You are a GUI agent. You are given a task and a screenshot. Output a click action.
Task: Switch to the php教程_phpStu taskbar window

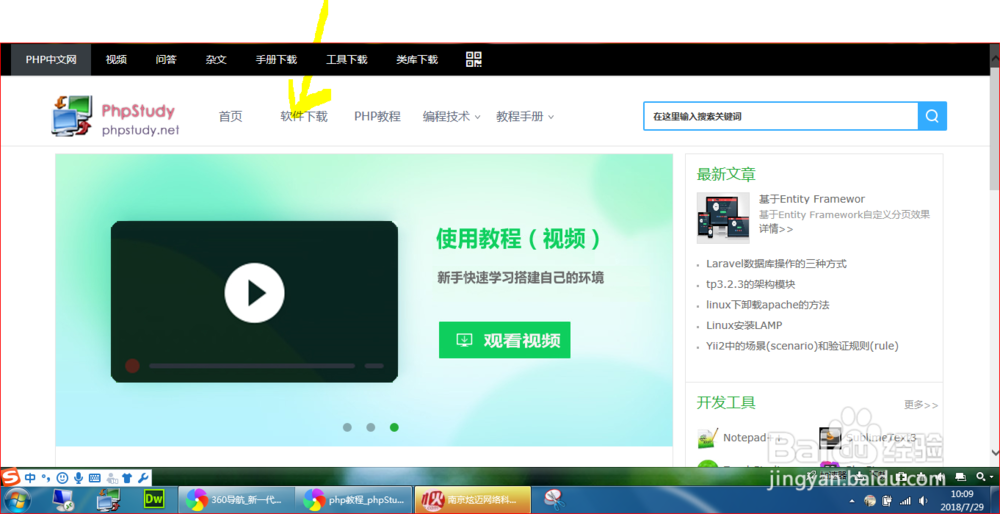355,500
